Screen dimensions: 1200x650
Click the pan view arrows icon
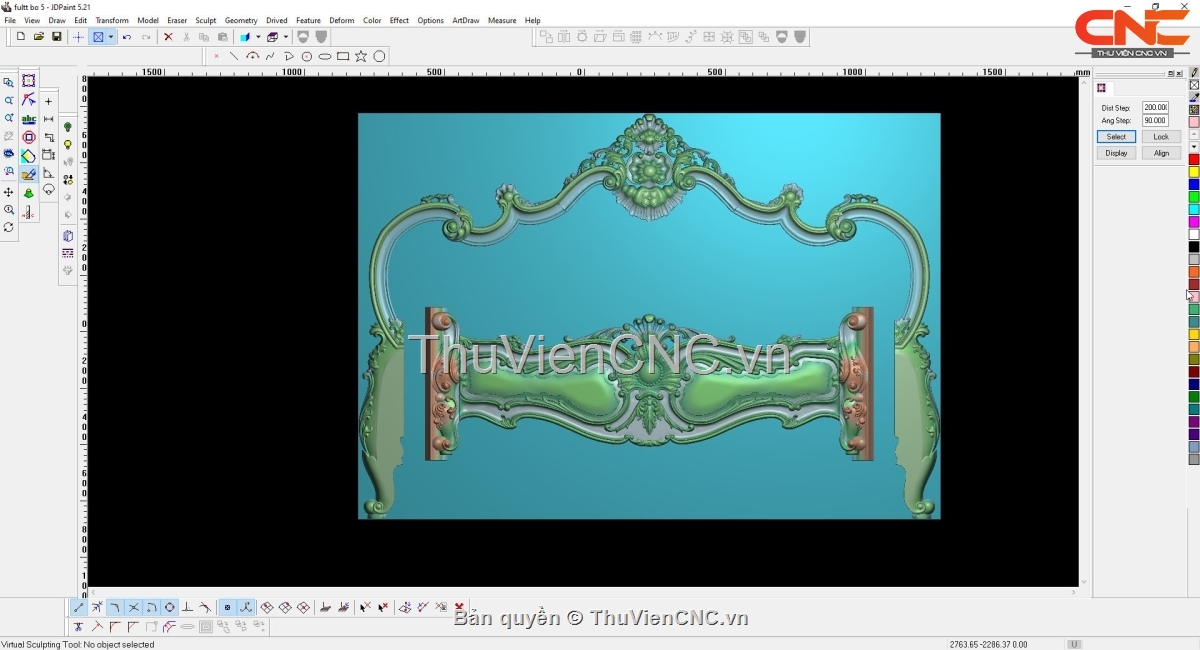click(x=9, y=192)
